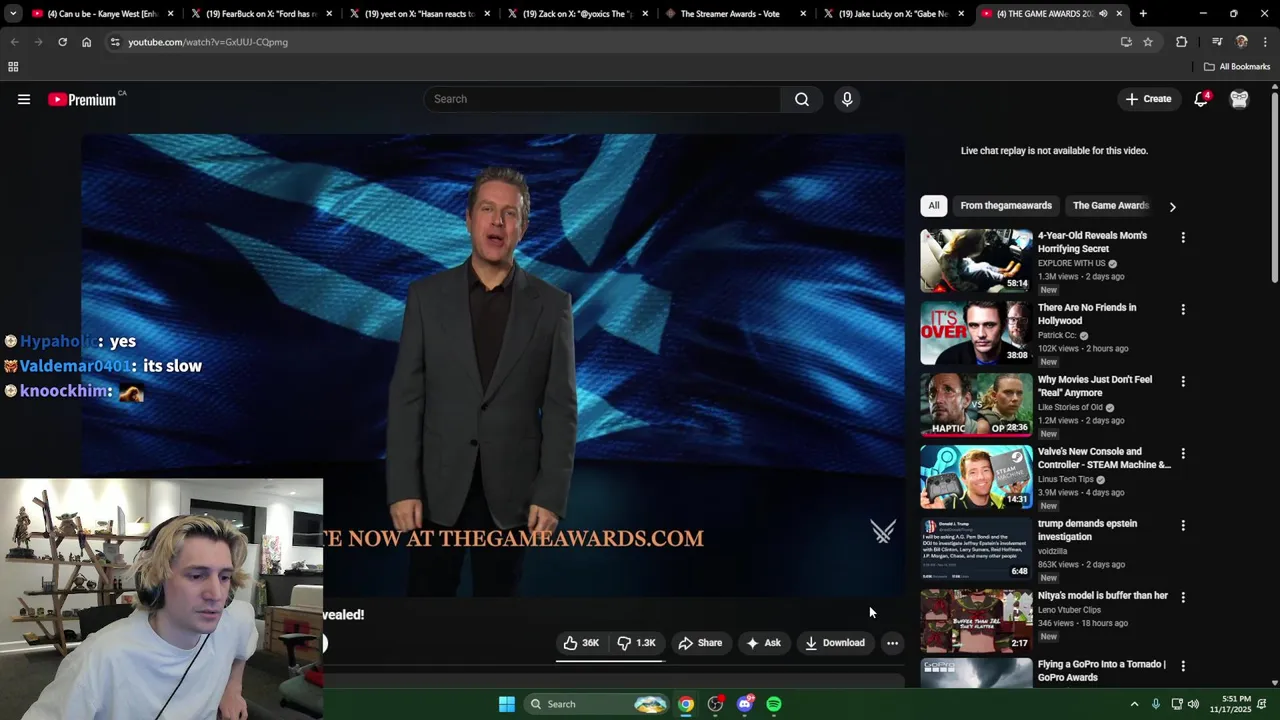Open more actions ellipsis under video
This screenshot has width=1280, height=720.
(x=892, y=643)
